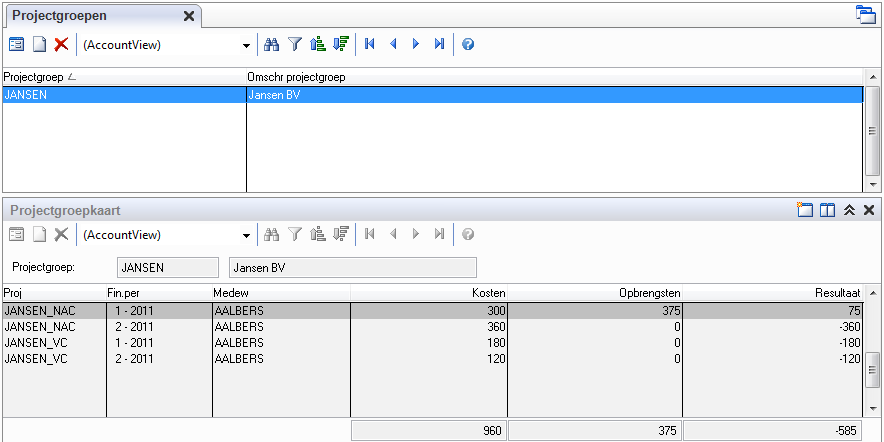884x442 pixels.
Task: Delete record with red X in Projectgroepen
Action: (61, 45)
